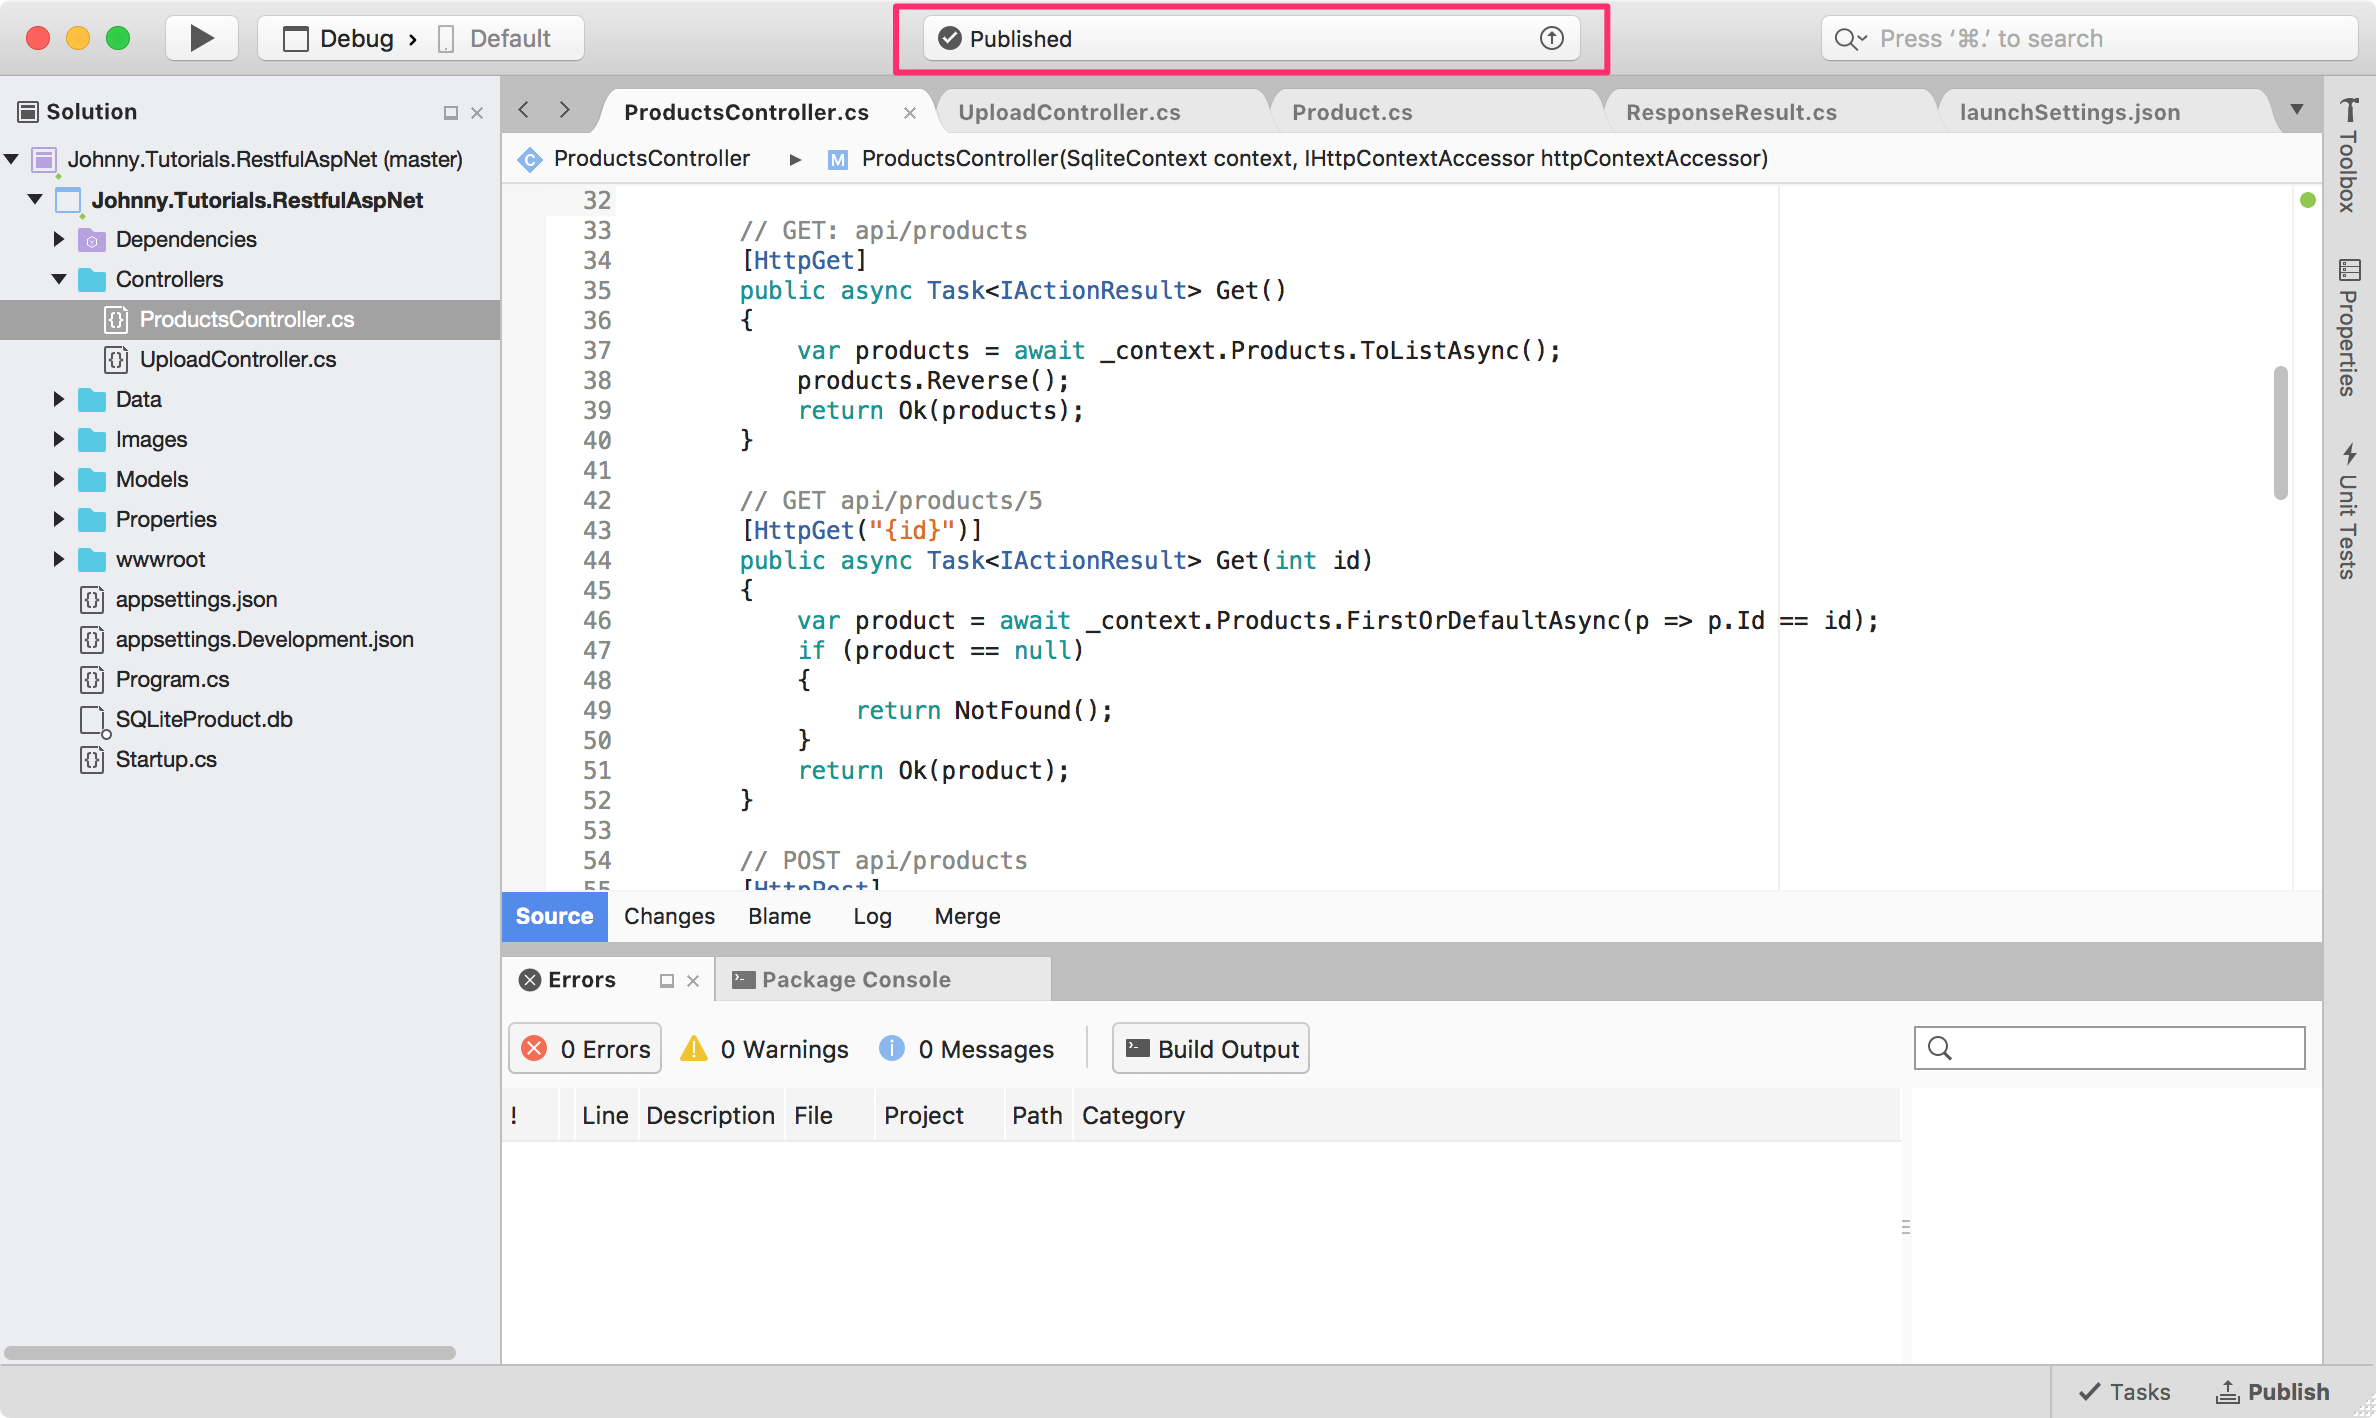Switch to the launchSettings.json tab
This screenshot has width=2376, height=1418.
[x=2069, y=112]
